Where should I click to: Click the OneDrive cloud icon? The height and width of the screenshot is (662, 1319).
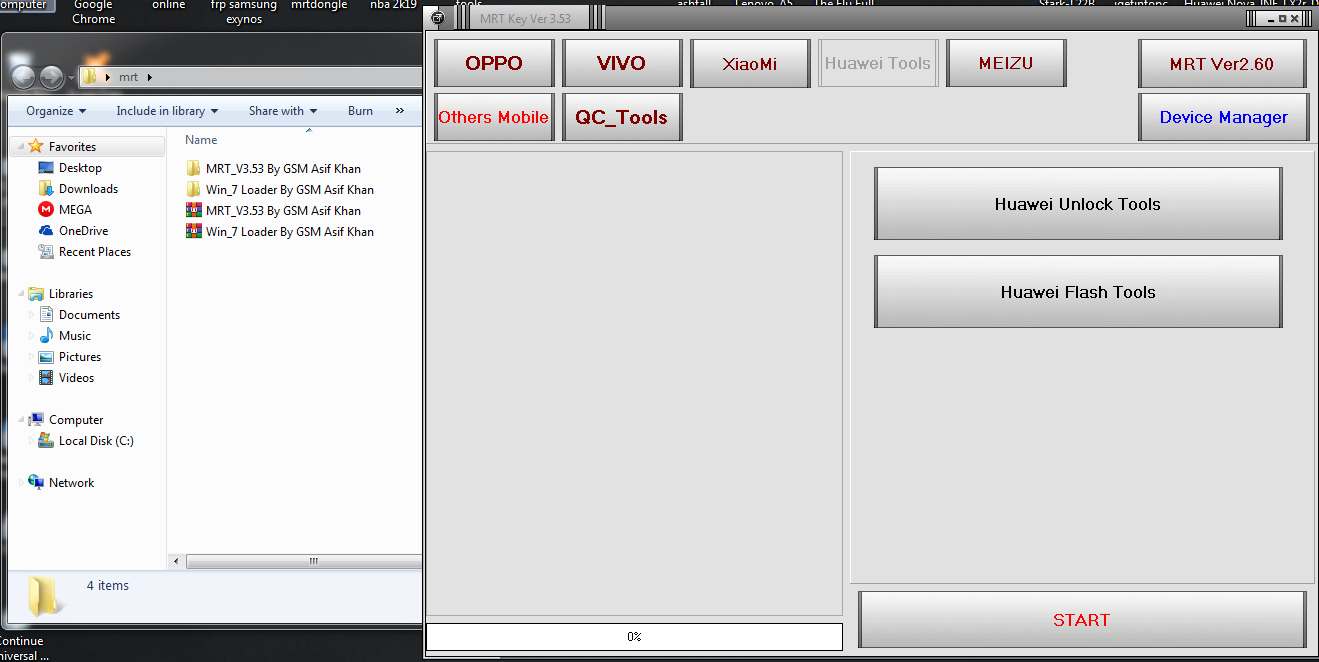tap(46, 231)
